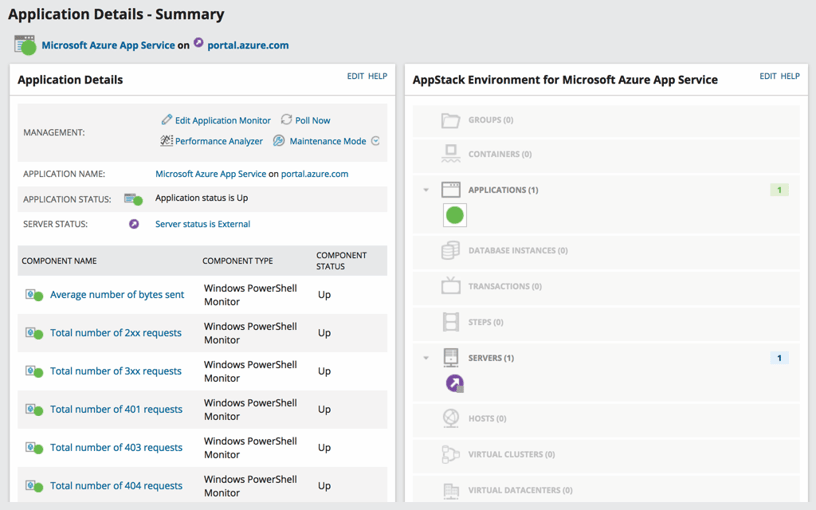The height and width of the screenshot is (510, 816).
Task: Click the green count badge for Applications
Action: [x=779, y=190]
